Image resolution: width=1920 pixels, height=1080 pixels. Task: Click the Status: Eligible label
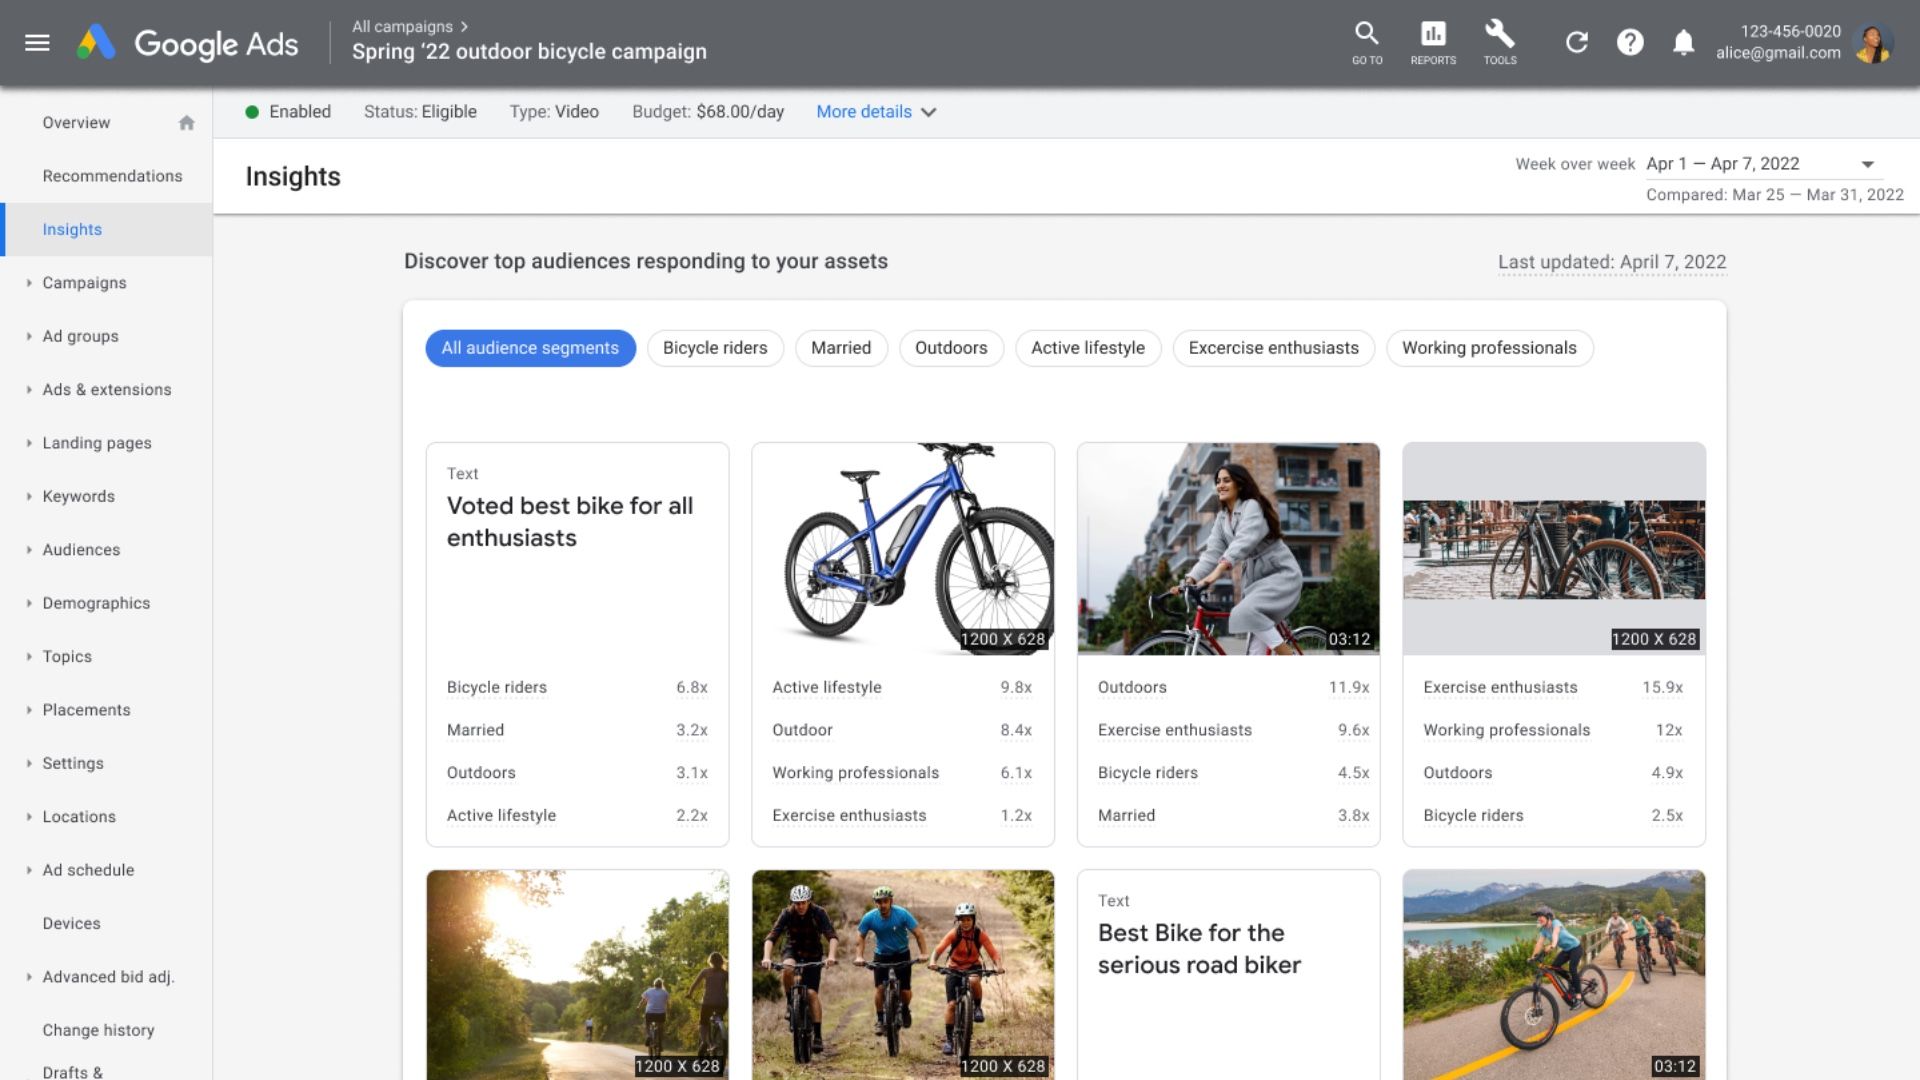[x=420, y=112]
